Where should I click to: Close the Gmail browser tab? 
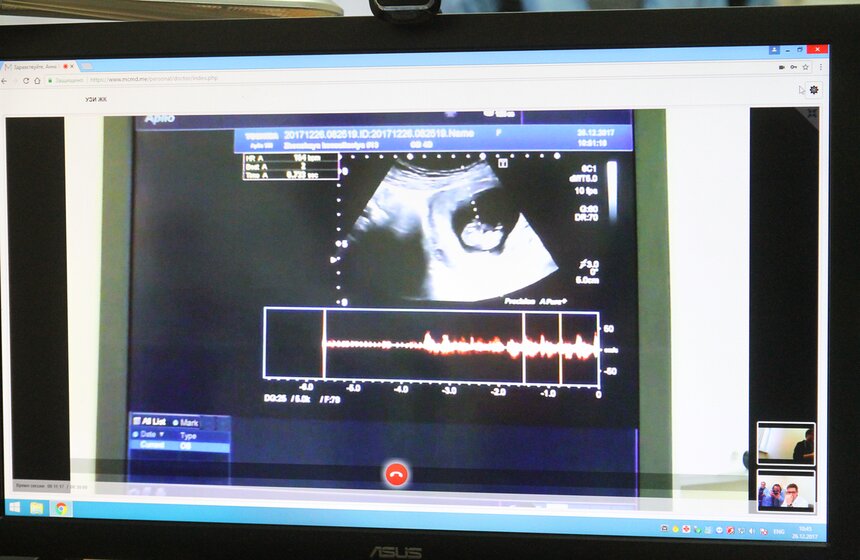pos(72,66)
